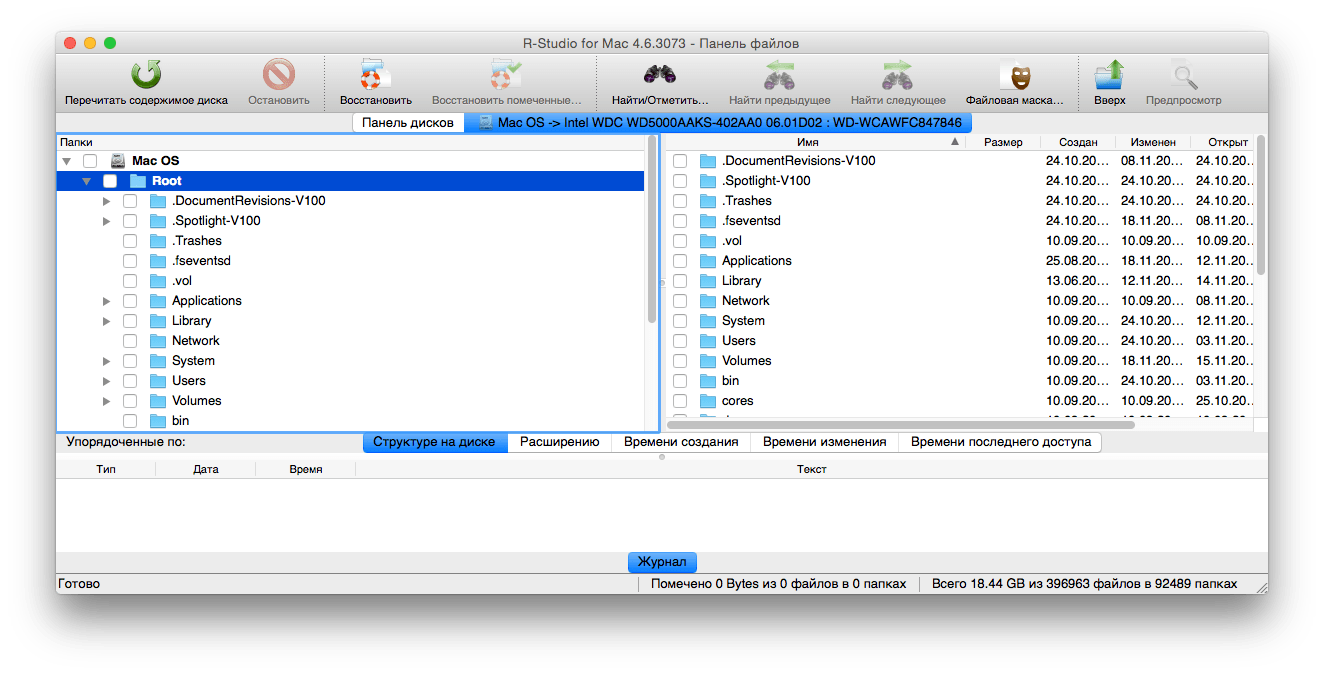Click Root folder icon in tree
The image size is (1324, 674).
click(x=138, y=181)
